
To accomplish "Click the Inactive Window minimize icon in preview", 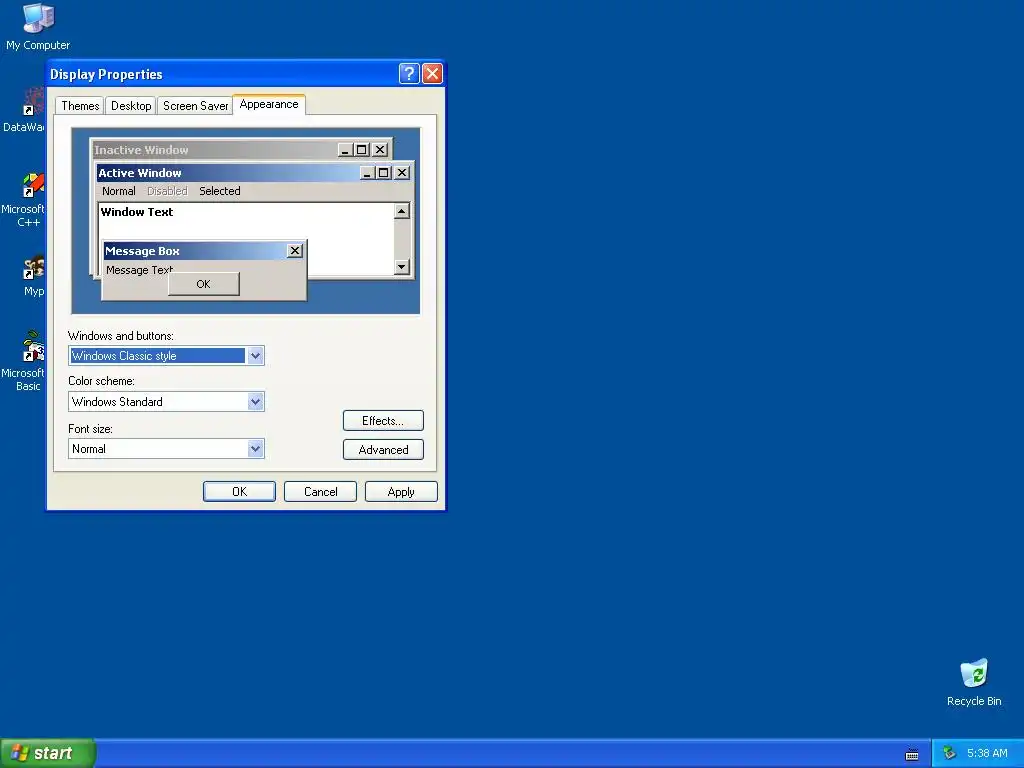I will pos(345,150).
